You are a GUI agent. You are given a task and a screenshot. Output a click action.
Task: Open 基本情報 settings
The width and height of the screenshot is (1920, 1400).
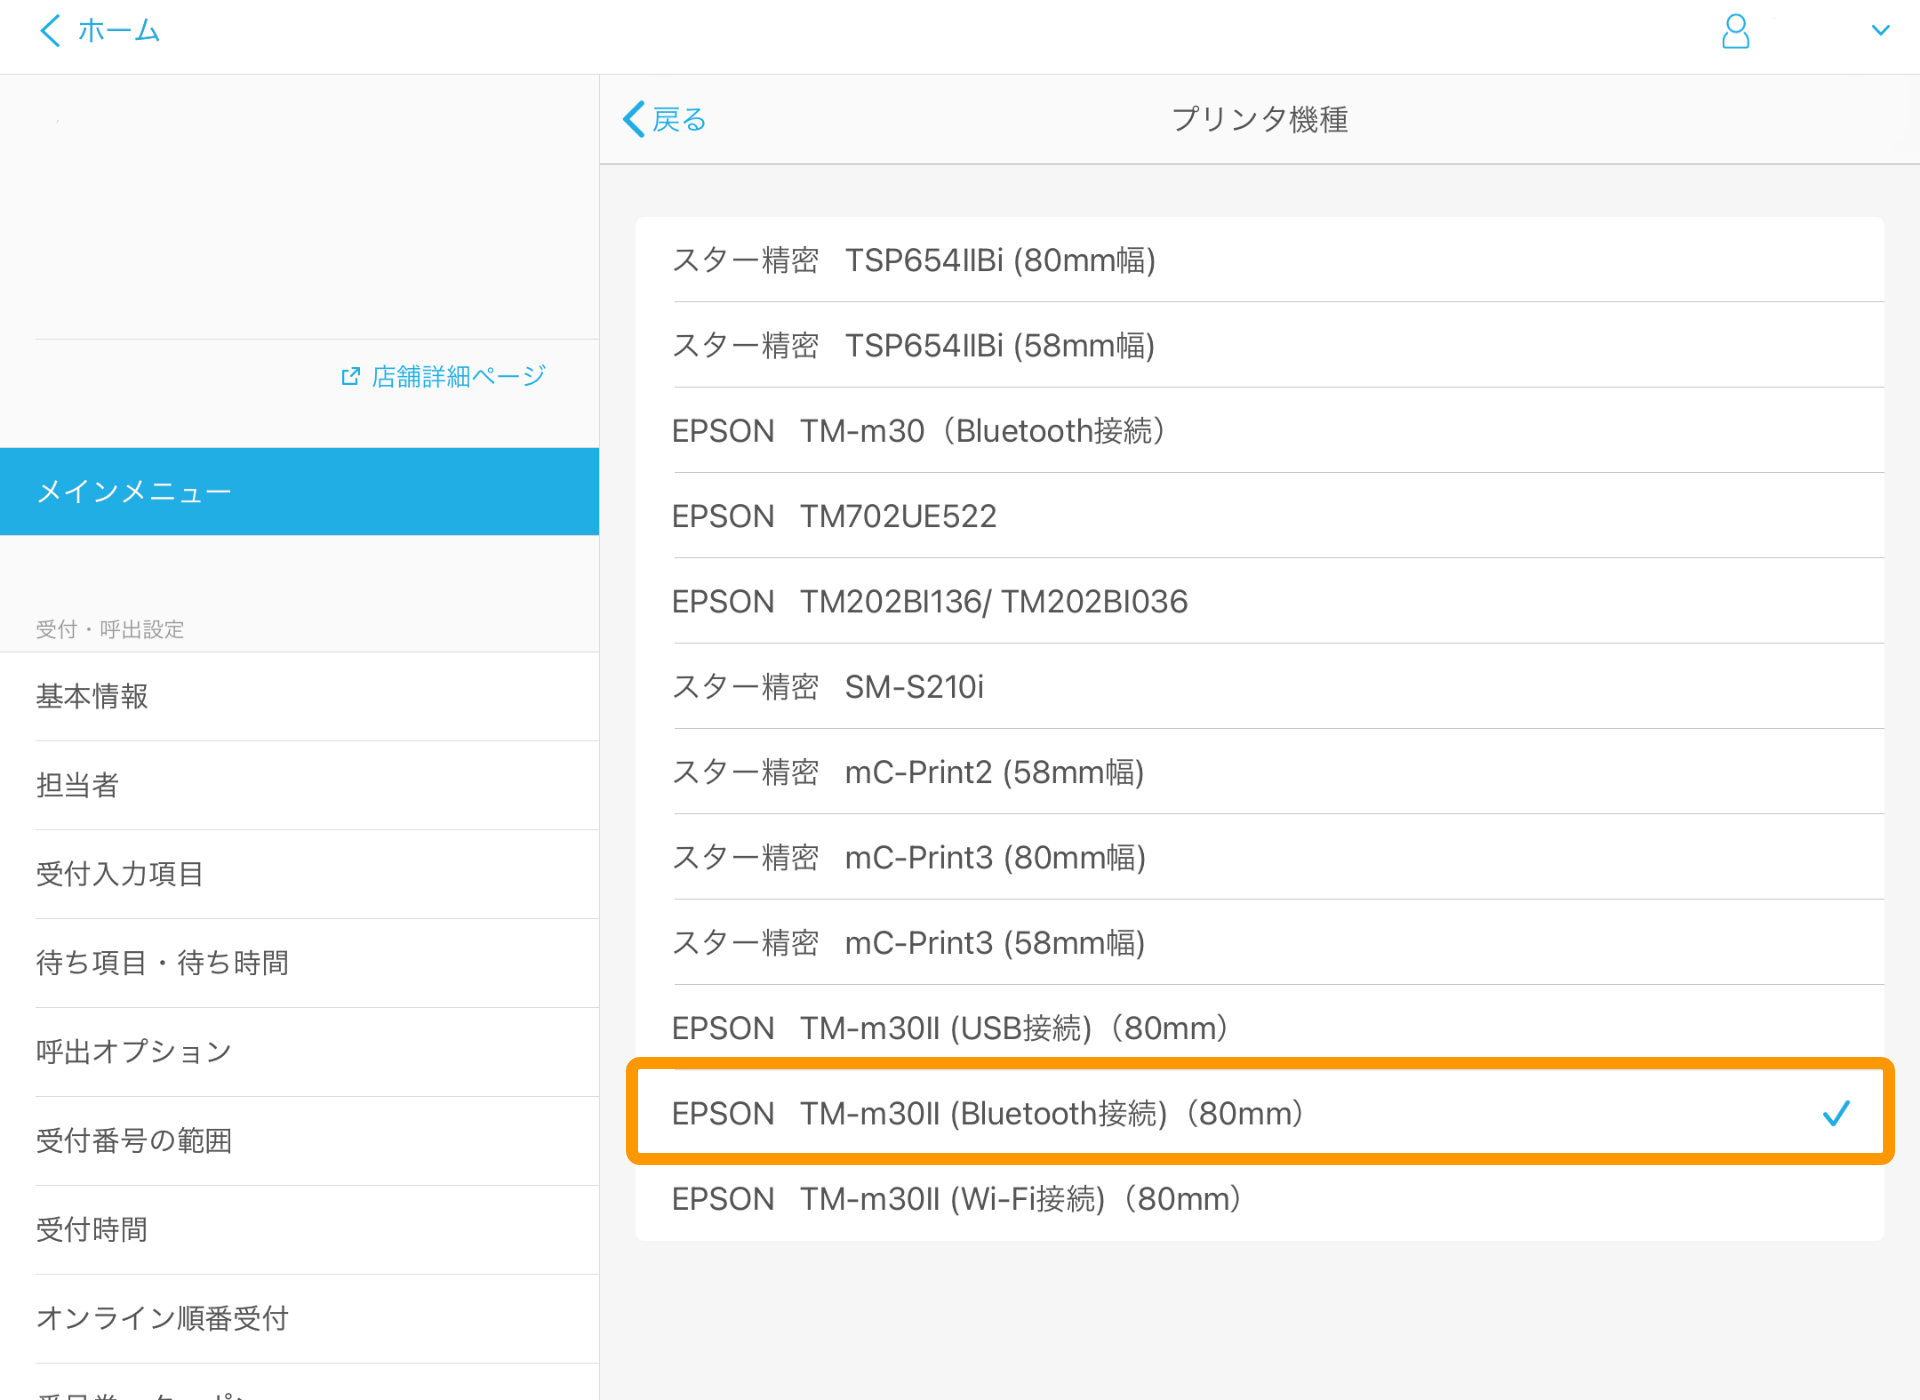click(299, 696)
